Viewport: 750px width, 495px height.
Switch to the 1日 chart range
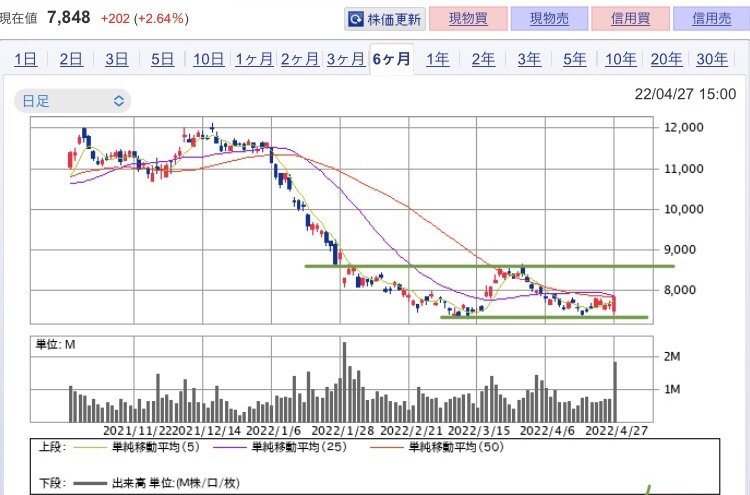pos(25,59)
